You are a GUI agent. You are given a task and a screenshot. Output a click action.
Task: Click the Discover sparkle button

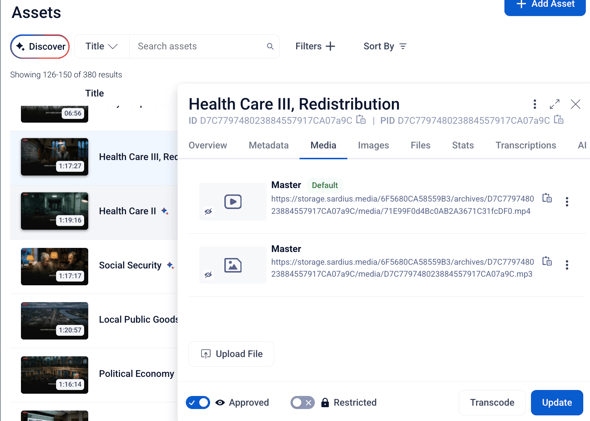point(40,47)
